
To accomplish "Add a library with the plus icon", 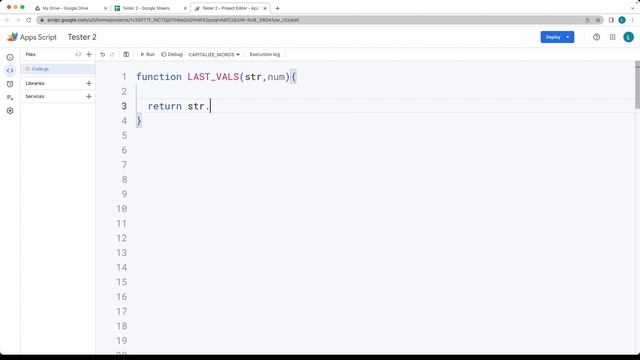I will [89, 83].
